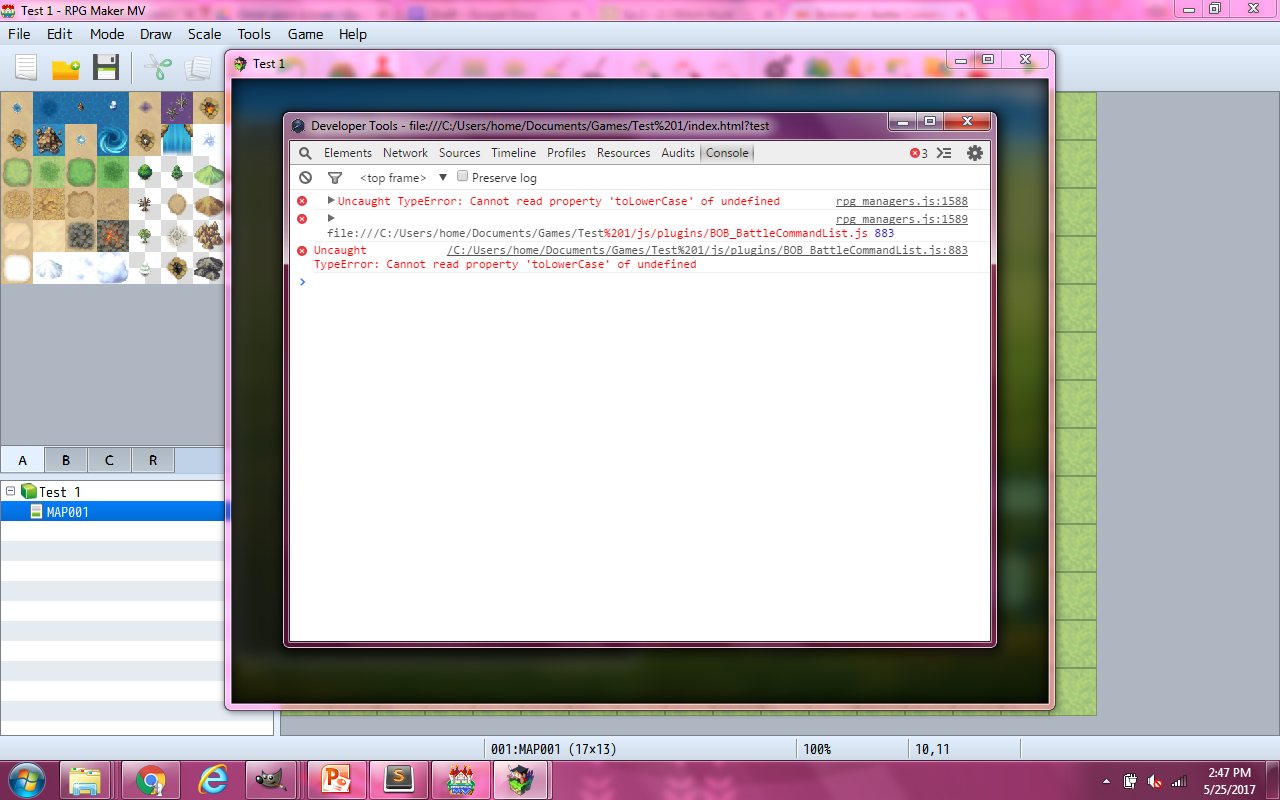Select the Cut scissors icon
The width and height of the screenshot is (1280, 800).
pos(158,68)
